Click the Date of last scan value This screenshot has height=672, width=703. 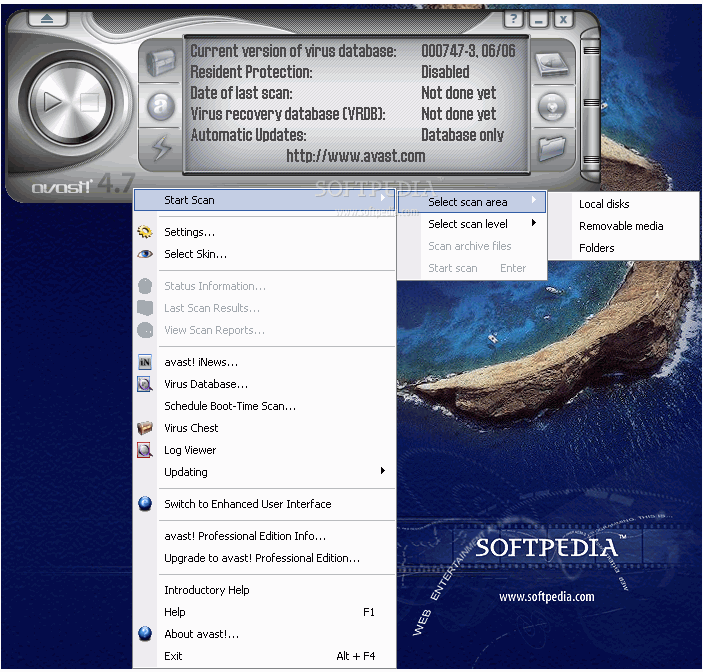[x=459, y=93]
